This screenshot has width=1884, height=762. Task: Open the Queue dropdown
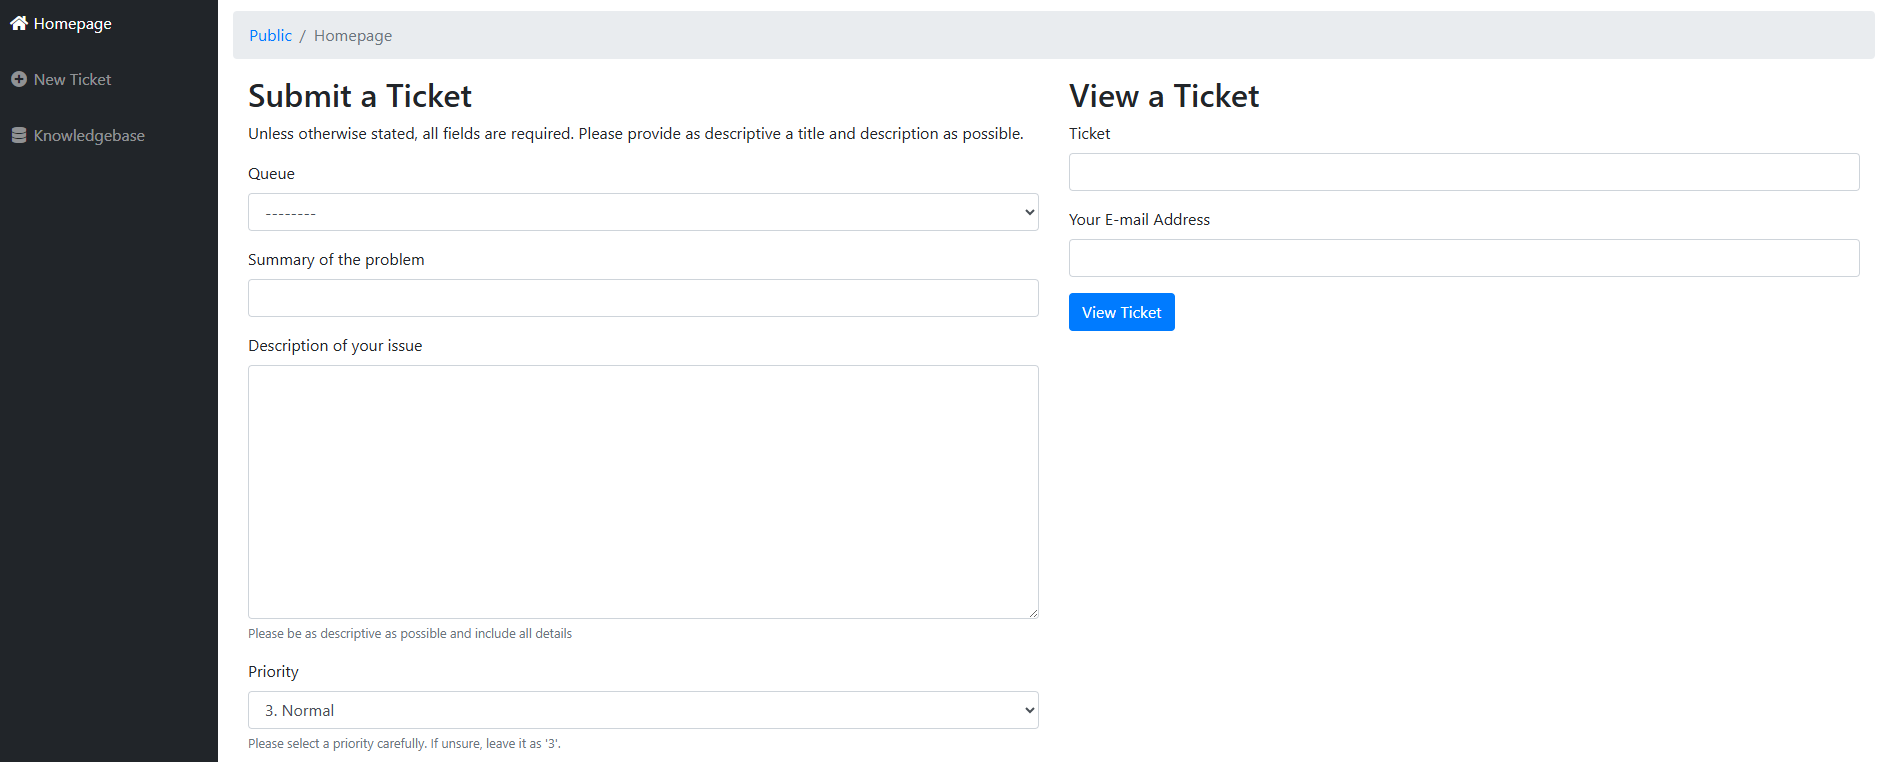[x=642, y=212]
